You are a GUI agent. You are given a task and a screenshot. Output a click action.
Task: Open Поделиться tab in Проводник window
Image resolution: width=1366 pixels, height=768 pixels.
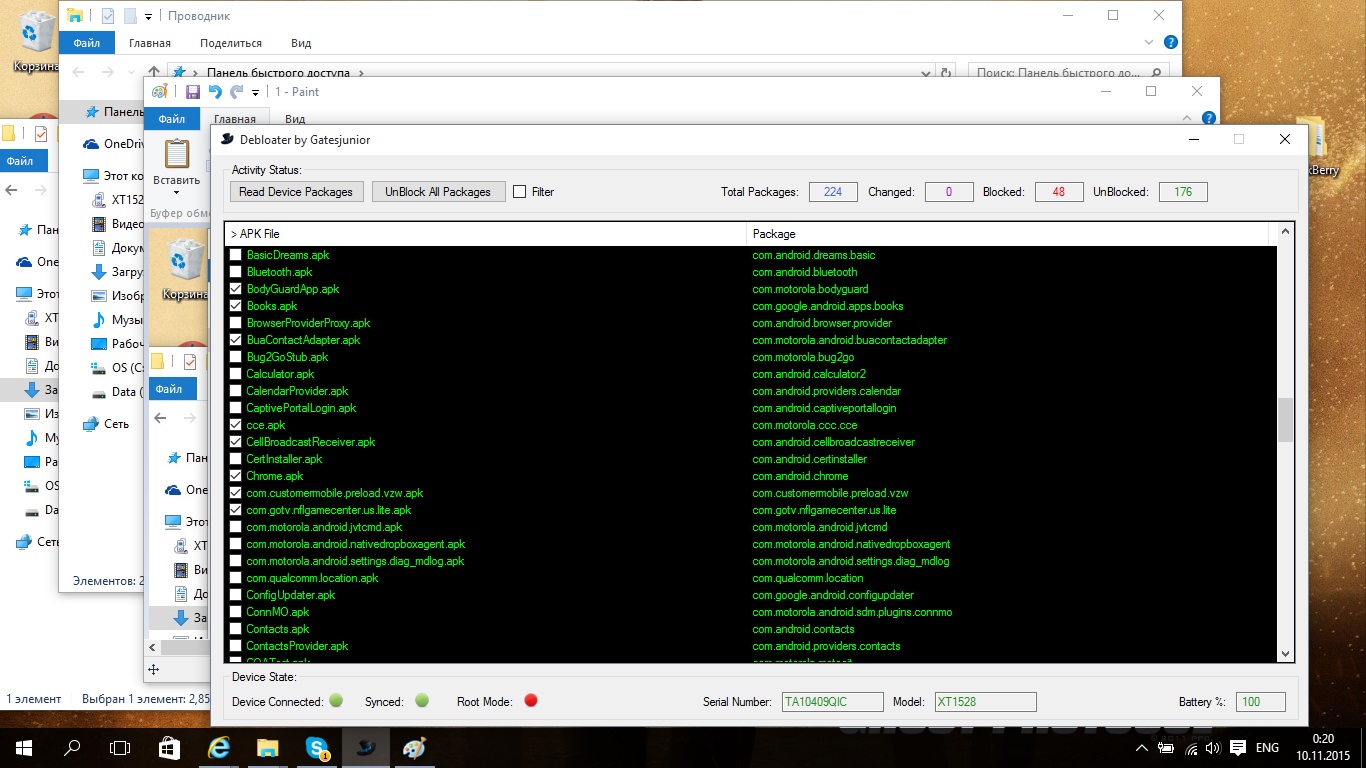(231, 43)
